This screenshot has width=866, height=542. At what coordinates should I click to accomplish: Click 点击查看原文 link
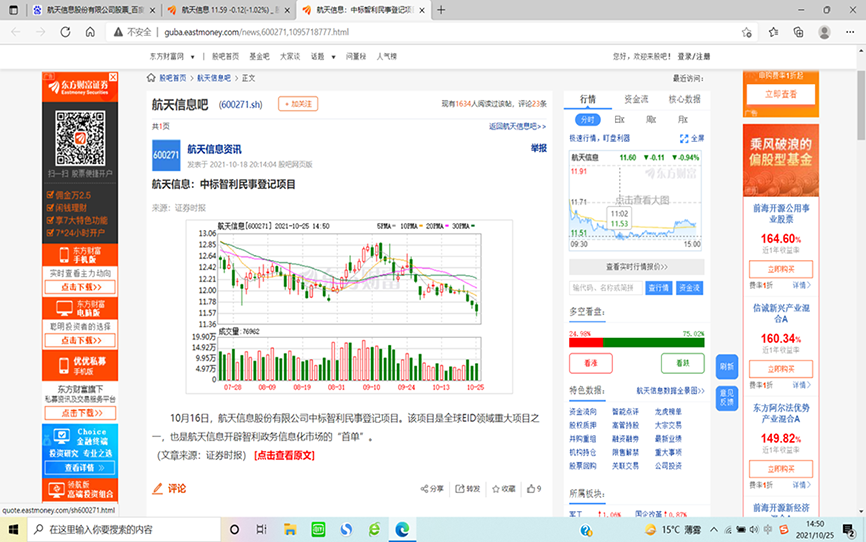pos(284,456)
